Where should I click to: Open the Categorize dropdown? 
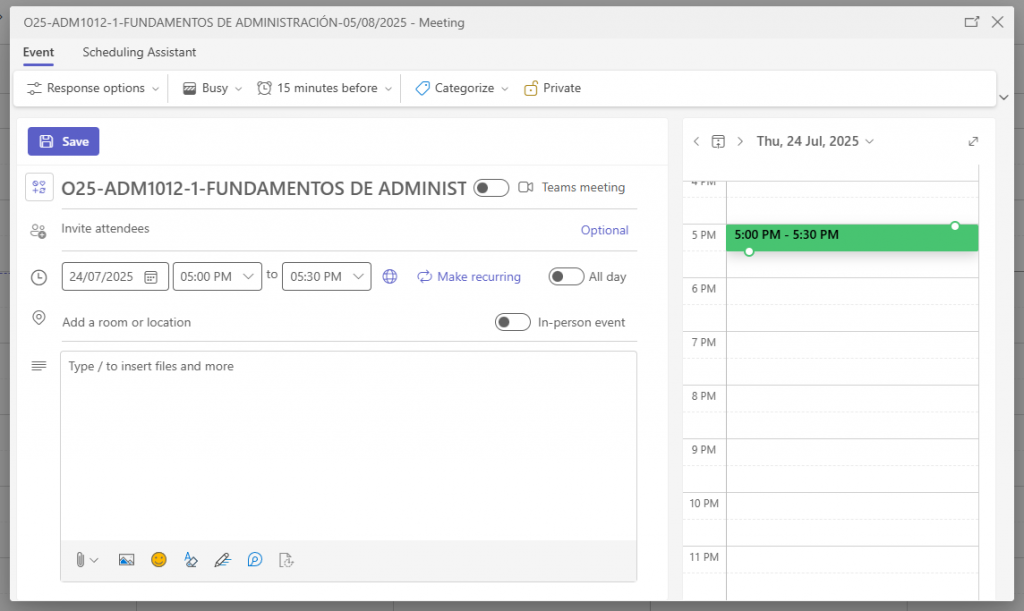pyautogui.click(x=462, y=88)
